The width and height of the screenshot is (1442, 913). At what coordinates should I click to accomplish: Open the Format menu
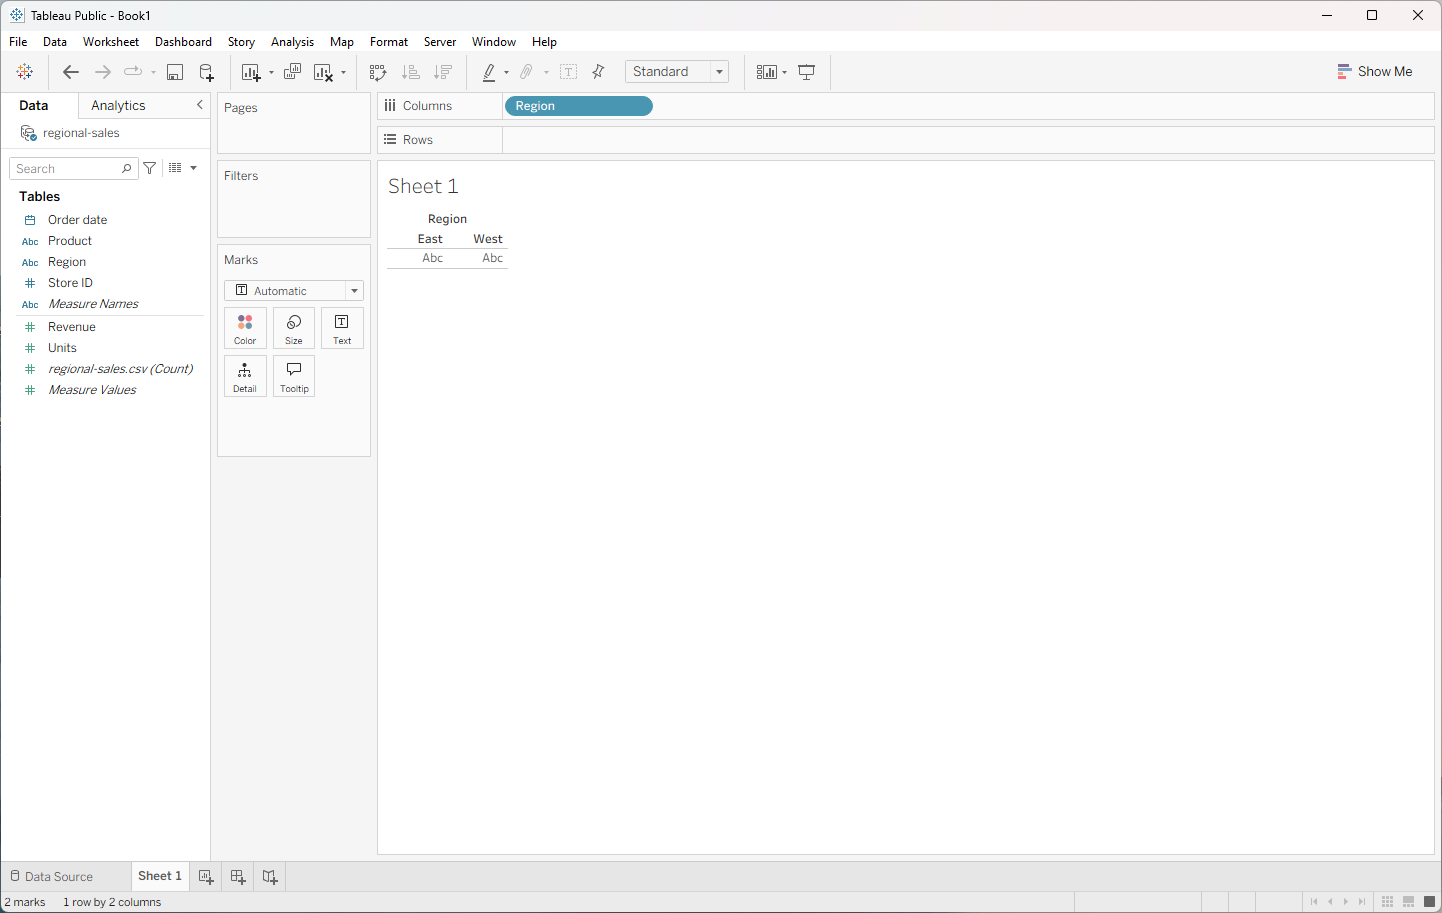[x=389, y=42]
